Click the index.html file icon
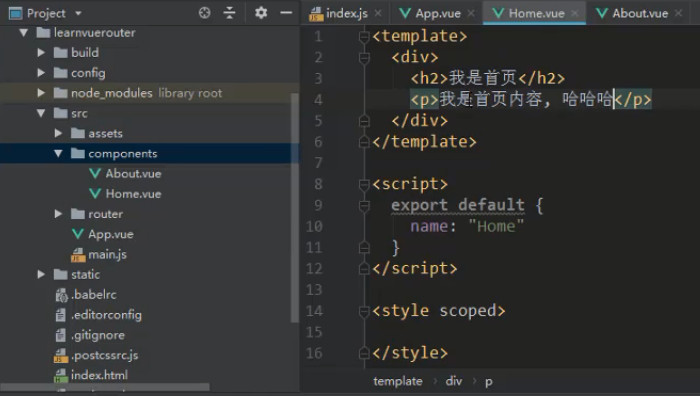Viewport: 700px width, 396px height. [x=61, y=375]
